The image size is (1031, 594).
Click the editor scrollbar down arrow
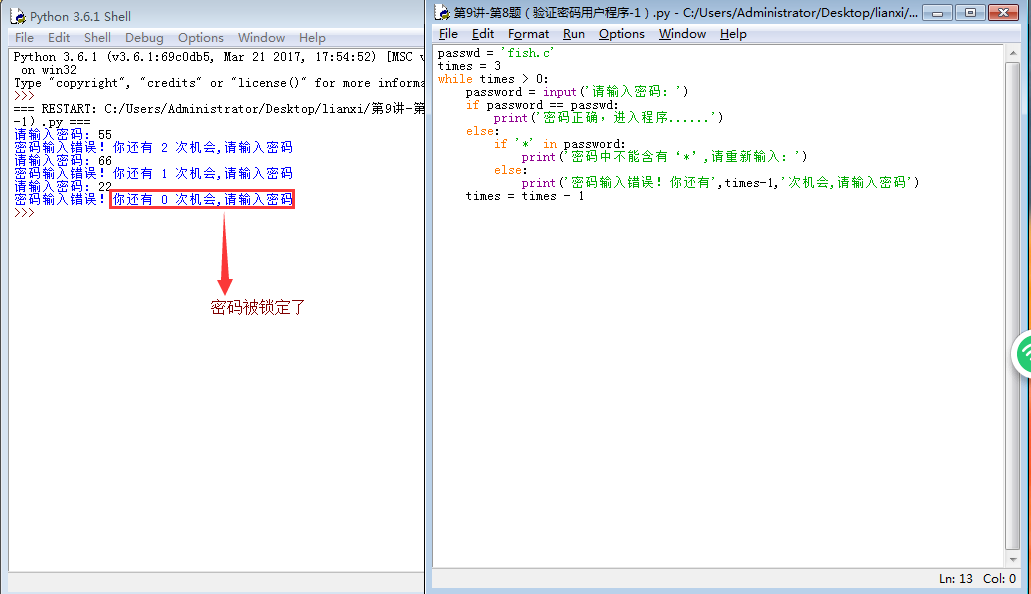[1013, 560]
